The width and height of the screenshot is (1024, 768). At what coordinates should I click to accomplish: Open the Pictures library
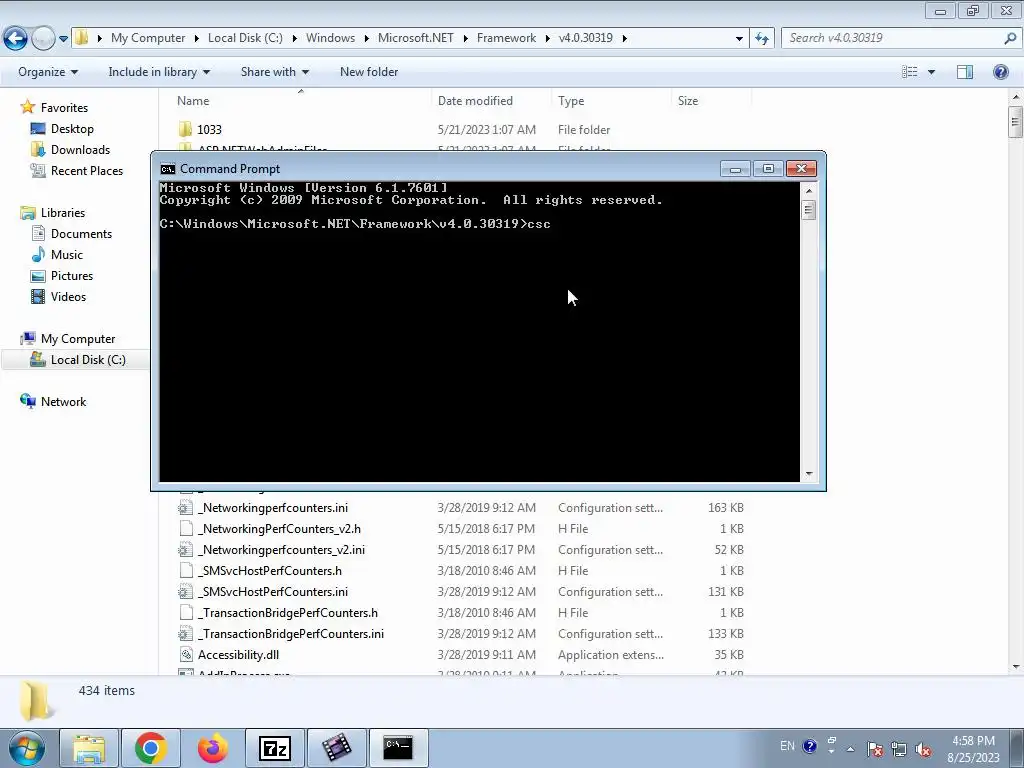click(72, 276)
